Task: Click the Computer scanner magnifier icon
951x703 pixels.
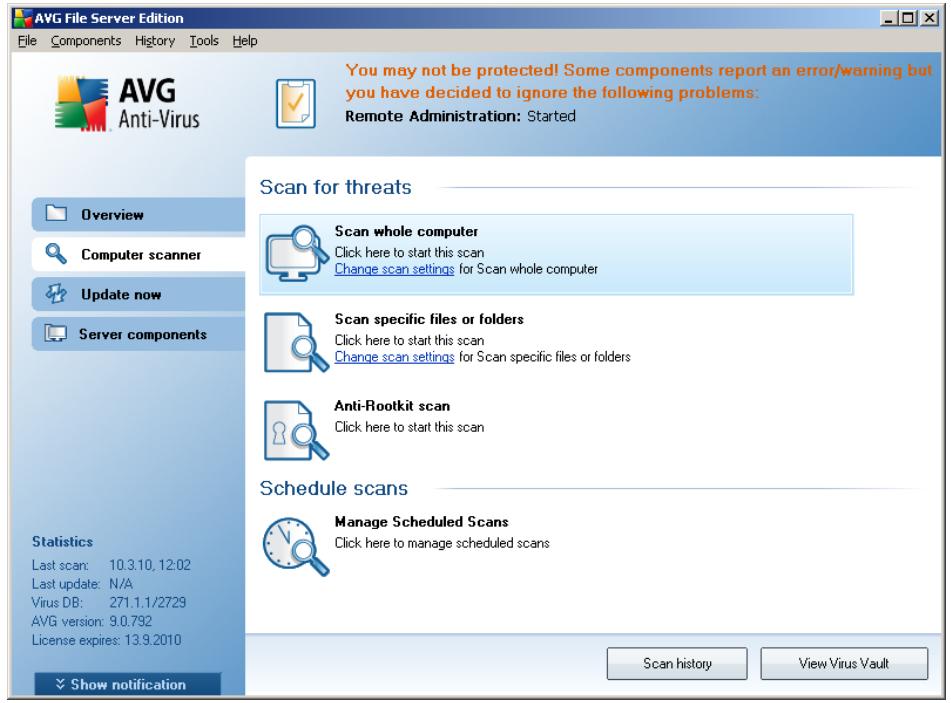Action: 56,254
